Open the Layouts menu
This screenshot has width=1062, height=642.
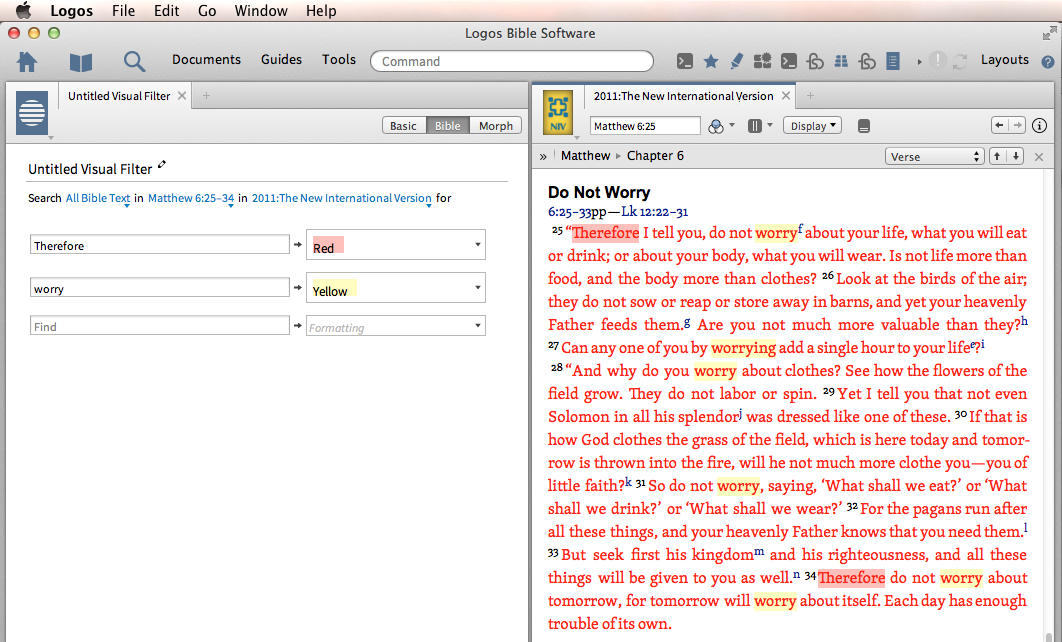point(1004,60)
